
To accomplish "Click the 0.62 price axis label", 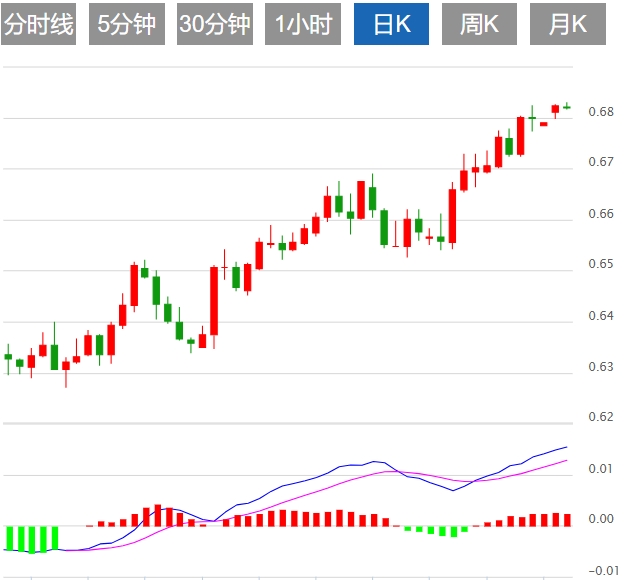I will [601, 417].
